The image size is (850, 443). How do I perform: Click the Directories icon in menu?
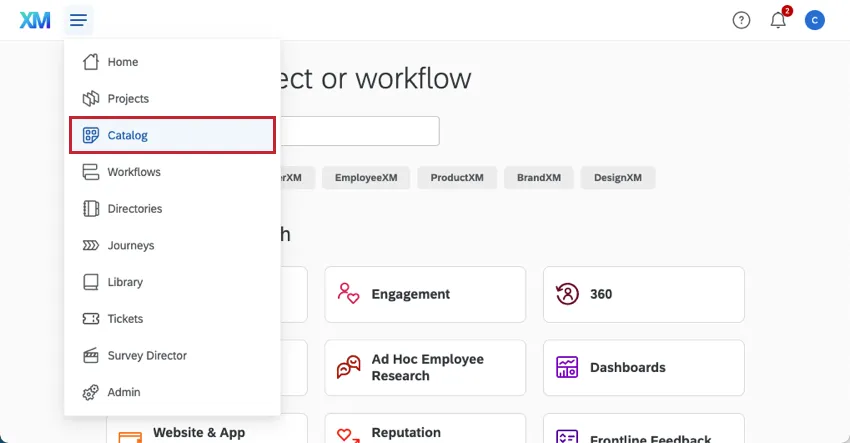(x=91, y=209)
